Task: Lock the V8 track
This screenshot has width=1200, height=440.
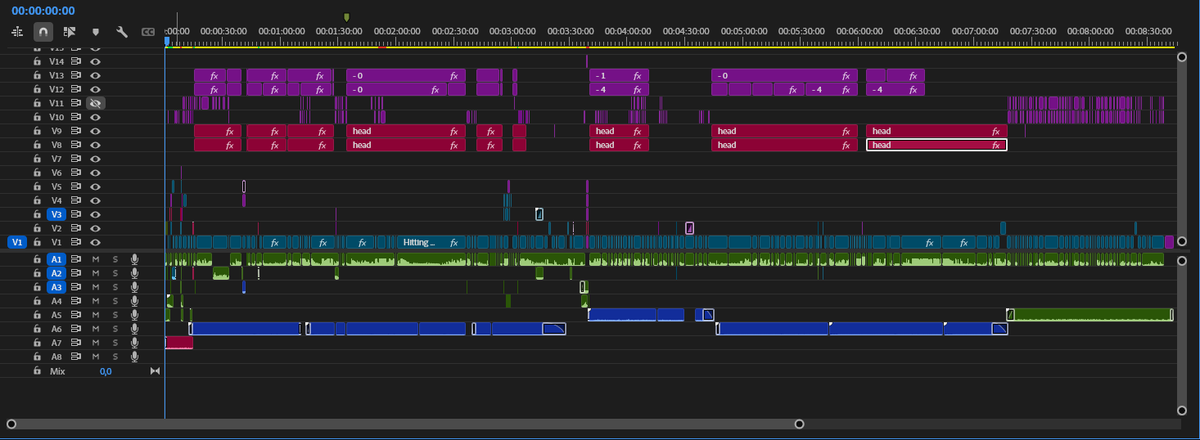Action: (37, 145)
